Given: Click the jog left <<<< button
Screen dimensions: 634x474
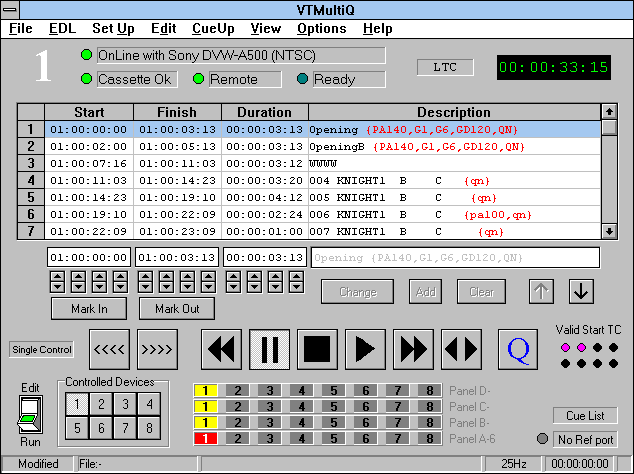Looking at the screenshot, I should coord(109,349).
